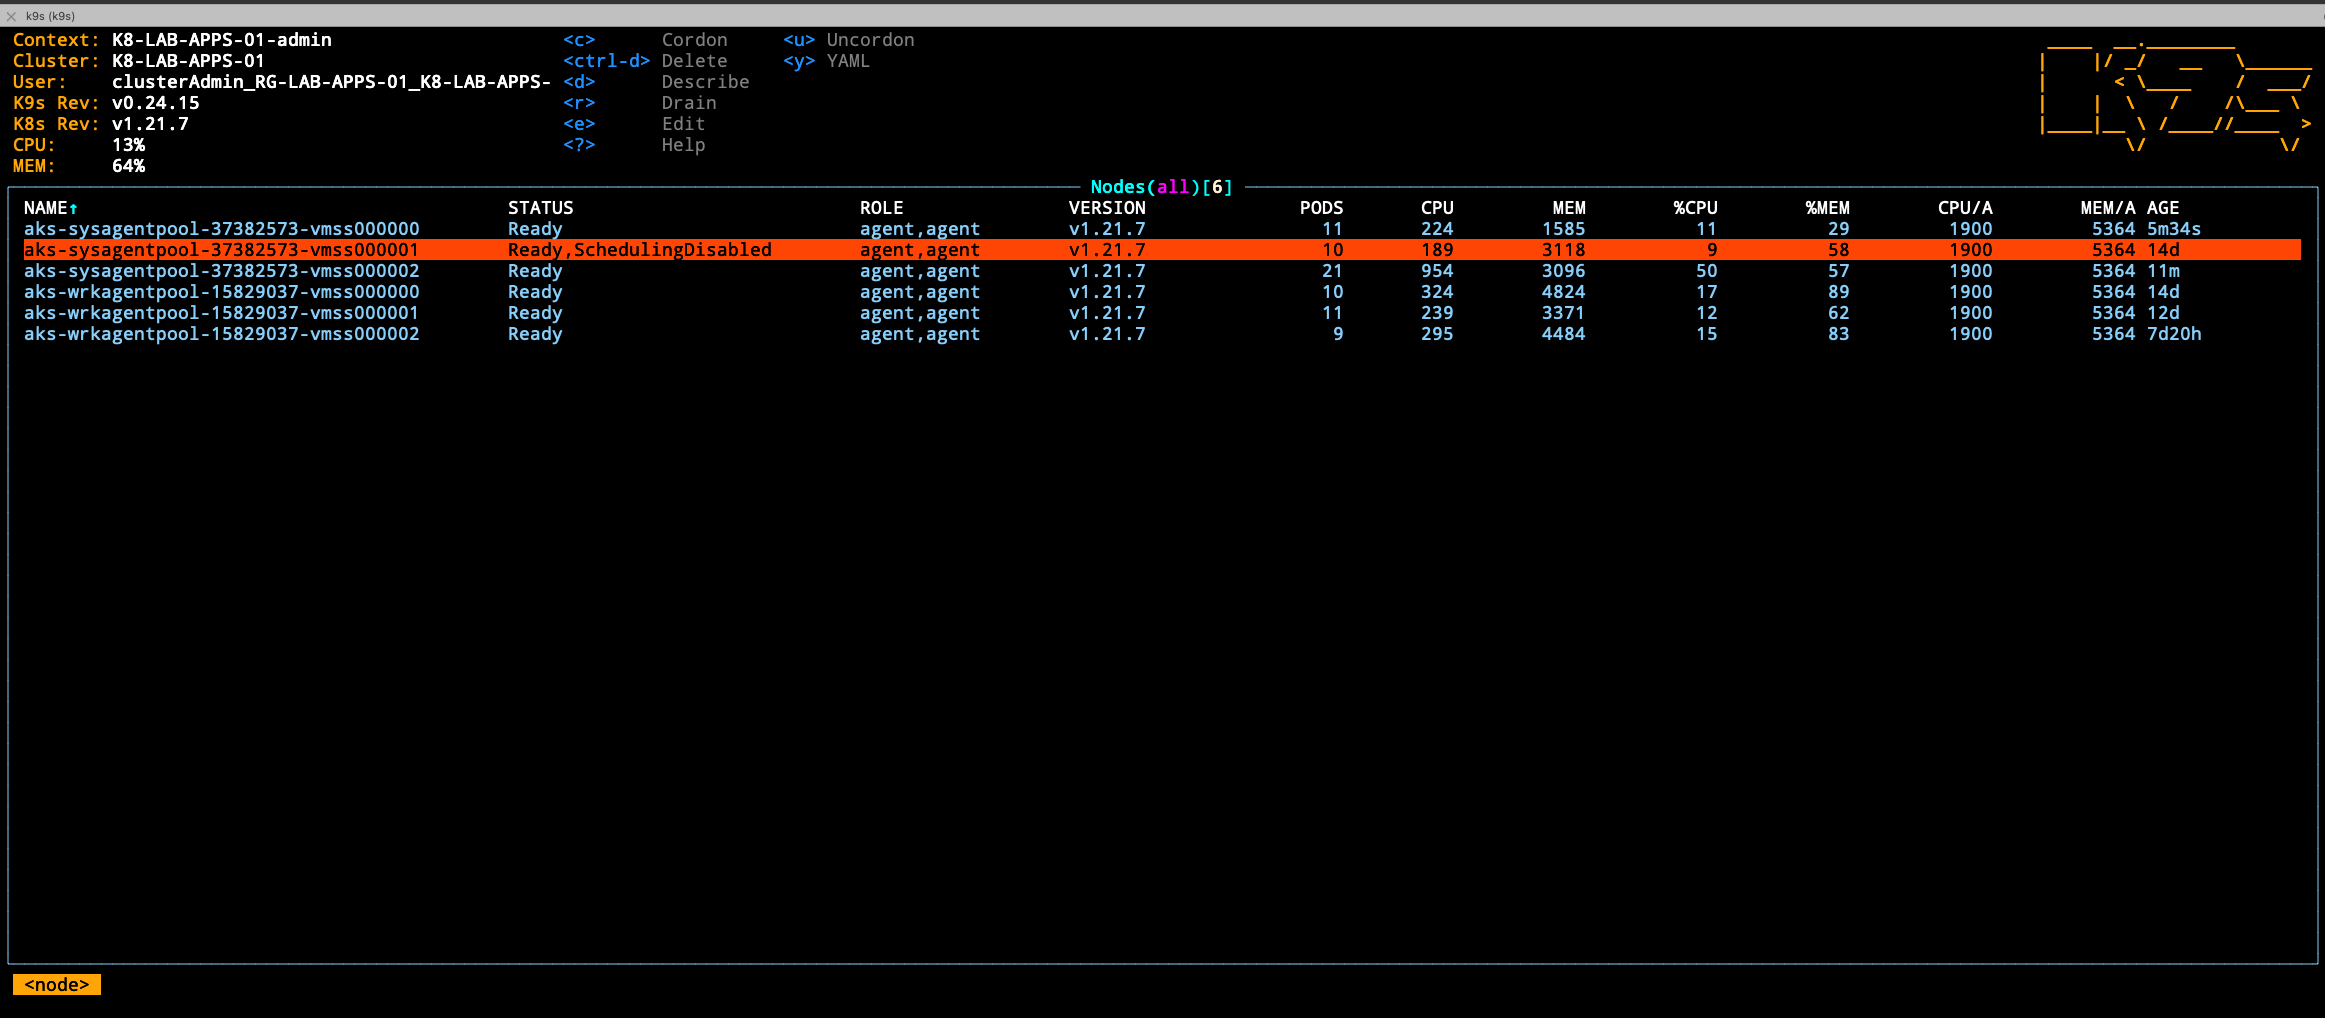Screen dimensions: 2325x1018
Task: Click the YAML shortcut <y>
Action: coord(799,61)
